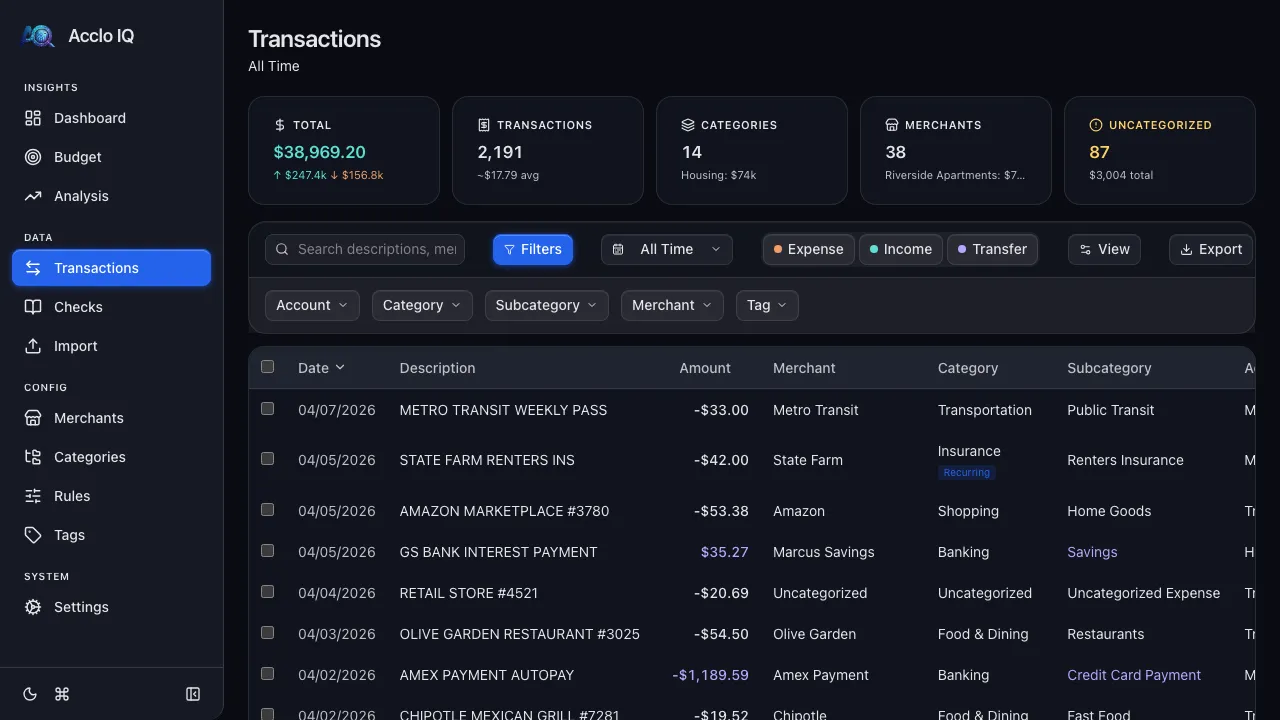The width and height of the screenshot is (1280, 720).
Task: Click the dollar icon on the Total card
Action: click(x=280, y=125)
